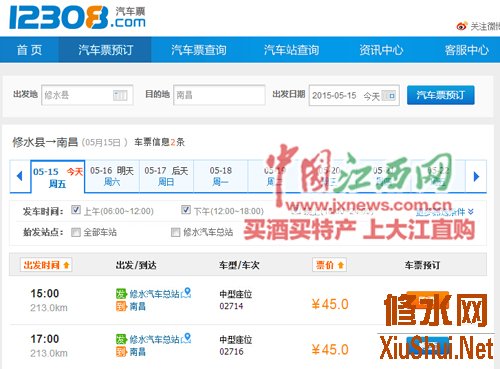This screenshot has height=369, width=500.
Task: Click the blue 汽车票预订 search button
Action: (441, 95)
